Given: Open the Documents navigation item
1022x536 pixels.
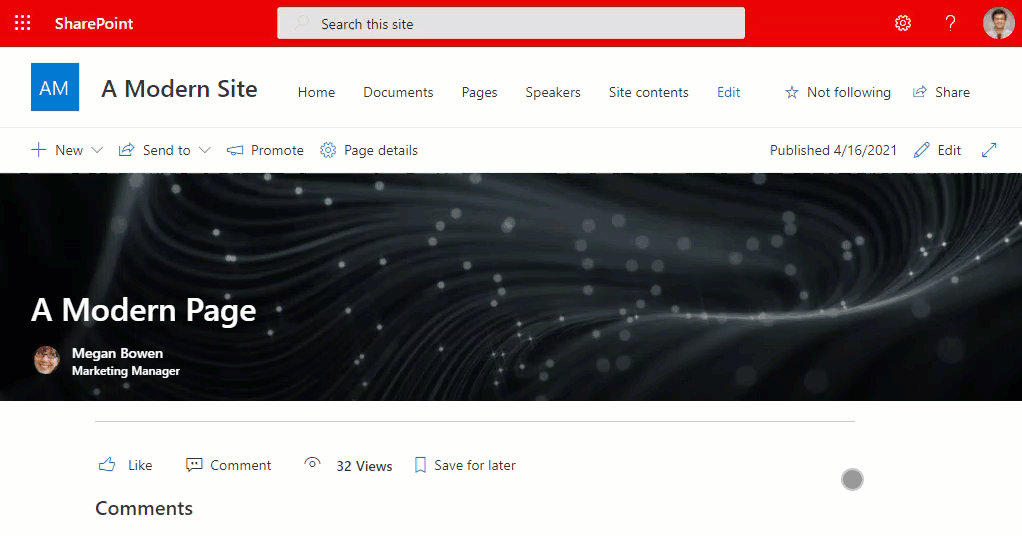Looking at the screenshot, I should [x=398, y=93].
